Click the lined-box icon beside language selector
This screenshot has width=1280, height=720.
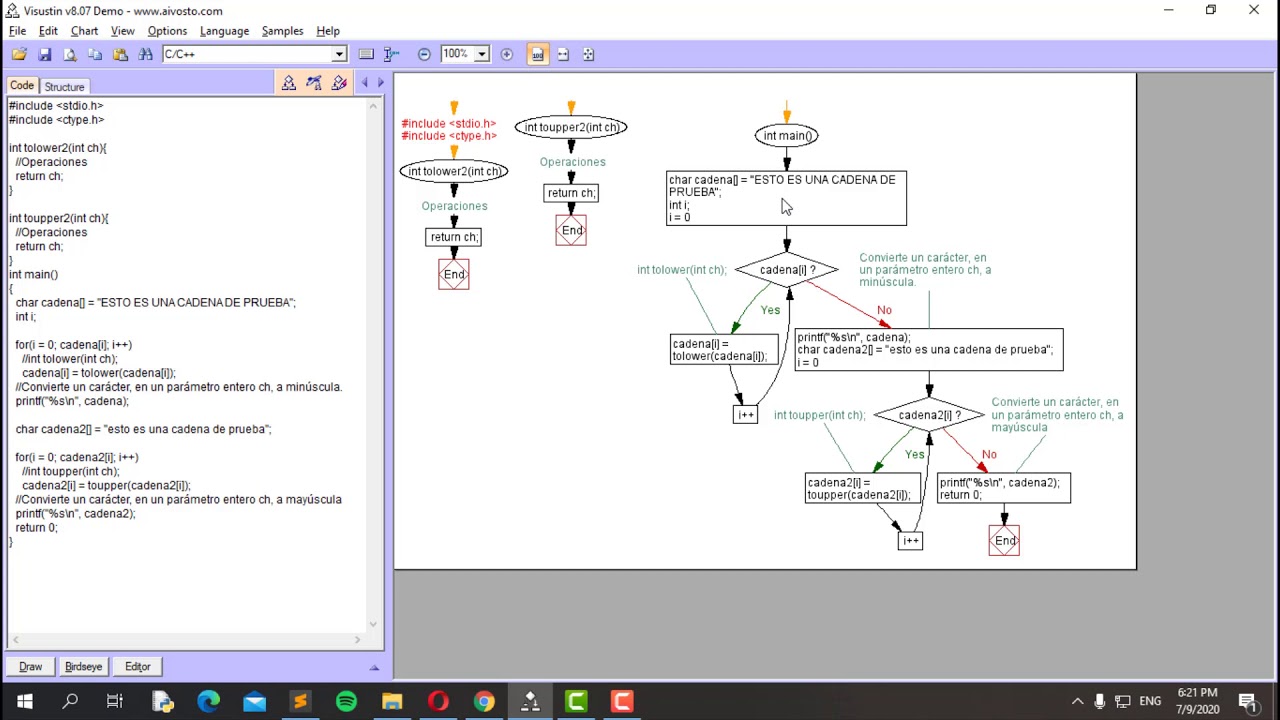pyautogui.click(x=366, y=54)
